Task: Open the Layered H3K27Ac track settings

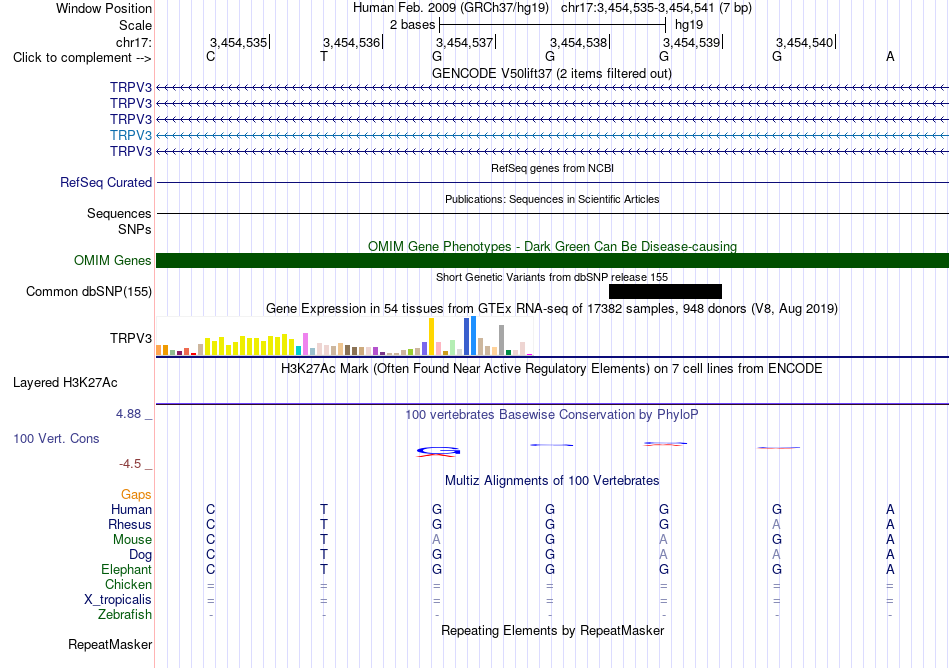Action: 65,383
